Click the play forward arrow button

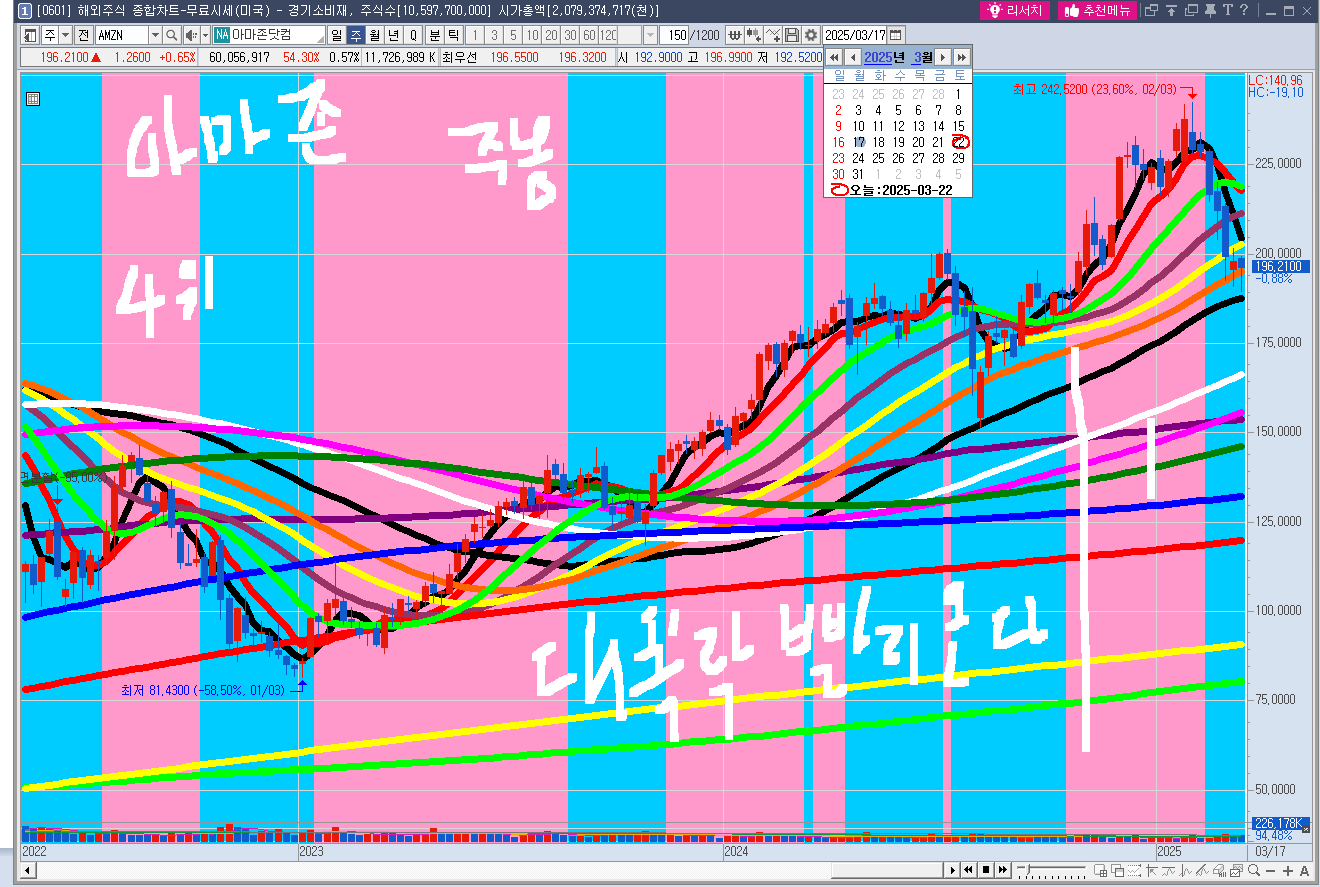click(x=953, y=870)
